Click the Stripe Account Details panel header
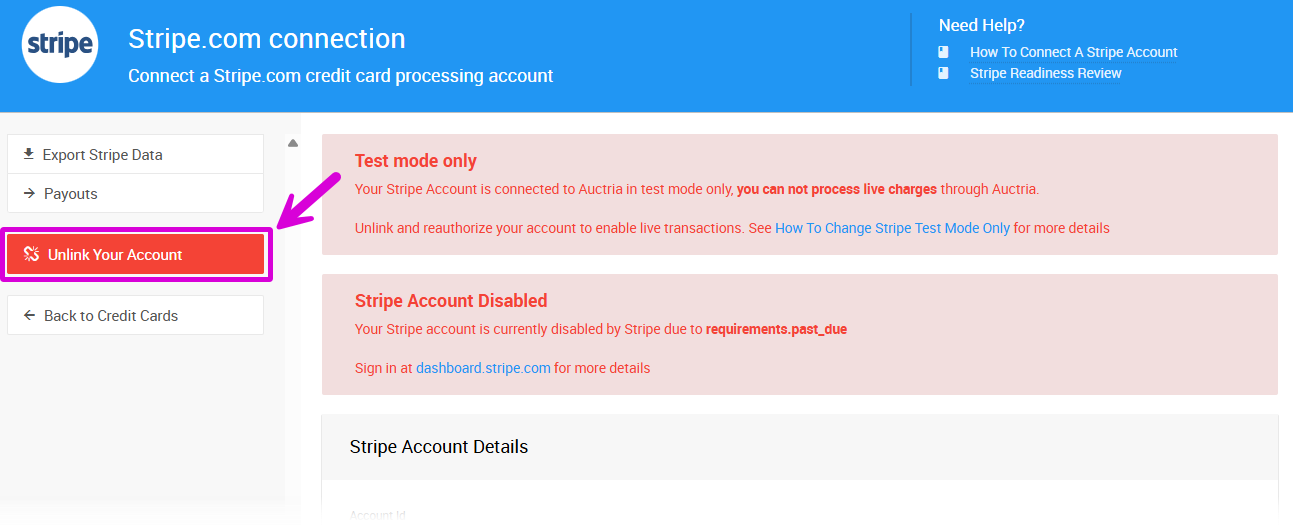Screen dimensions: 1293x526 [439, 447]
